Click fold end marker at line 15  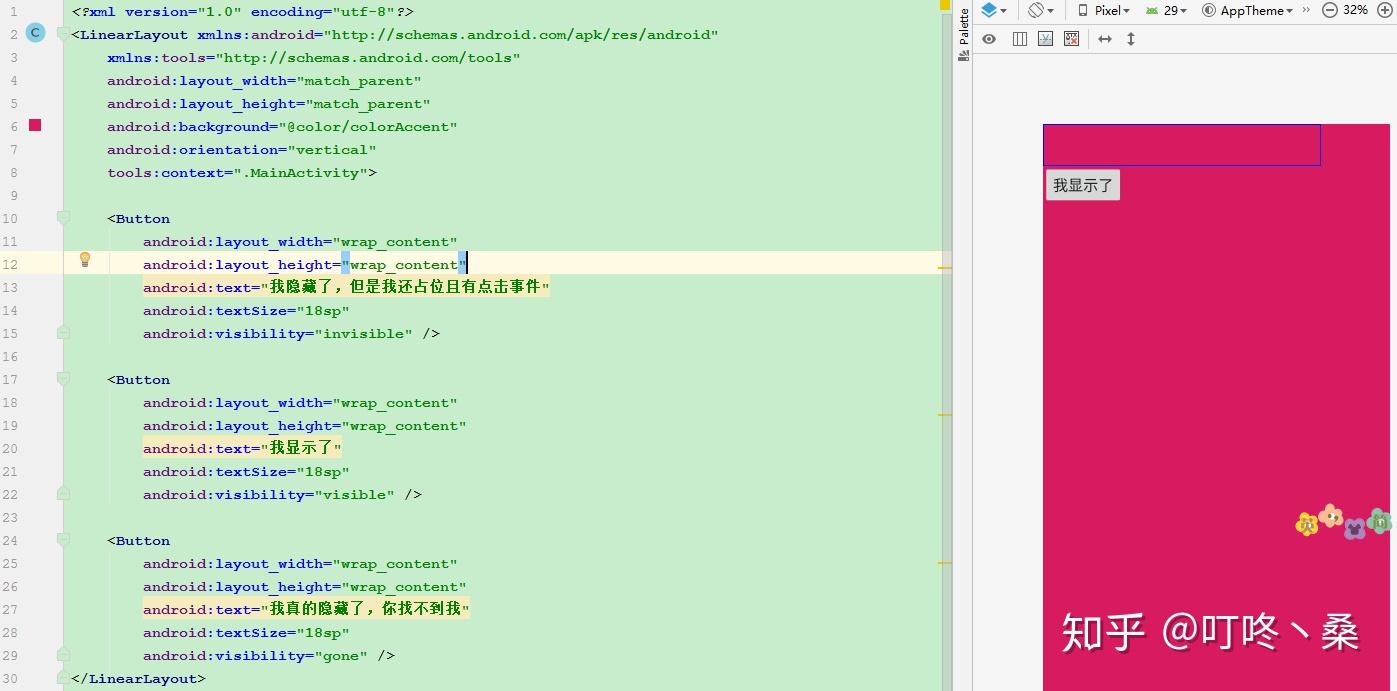click(x=64, y=332)
